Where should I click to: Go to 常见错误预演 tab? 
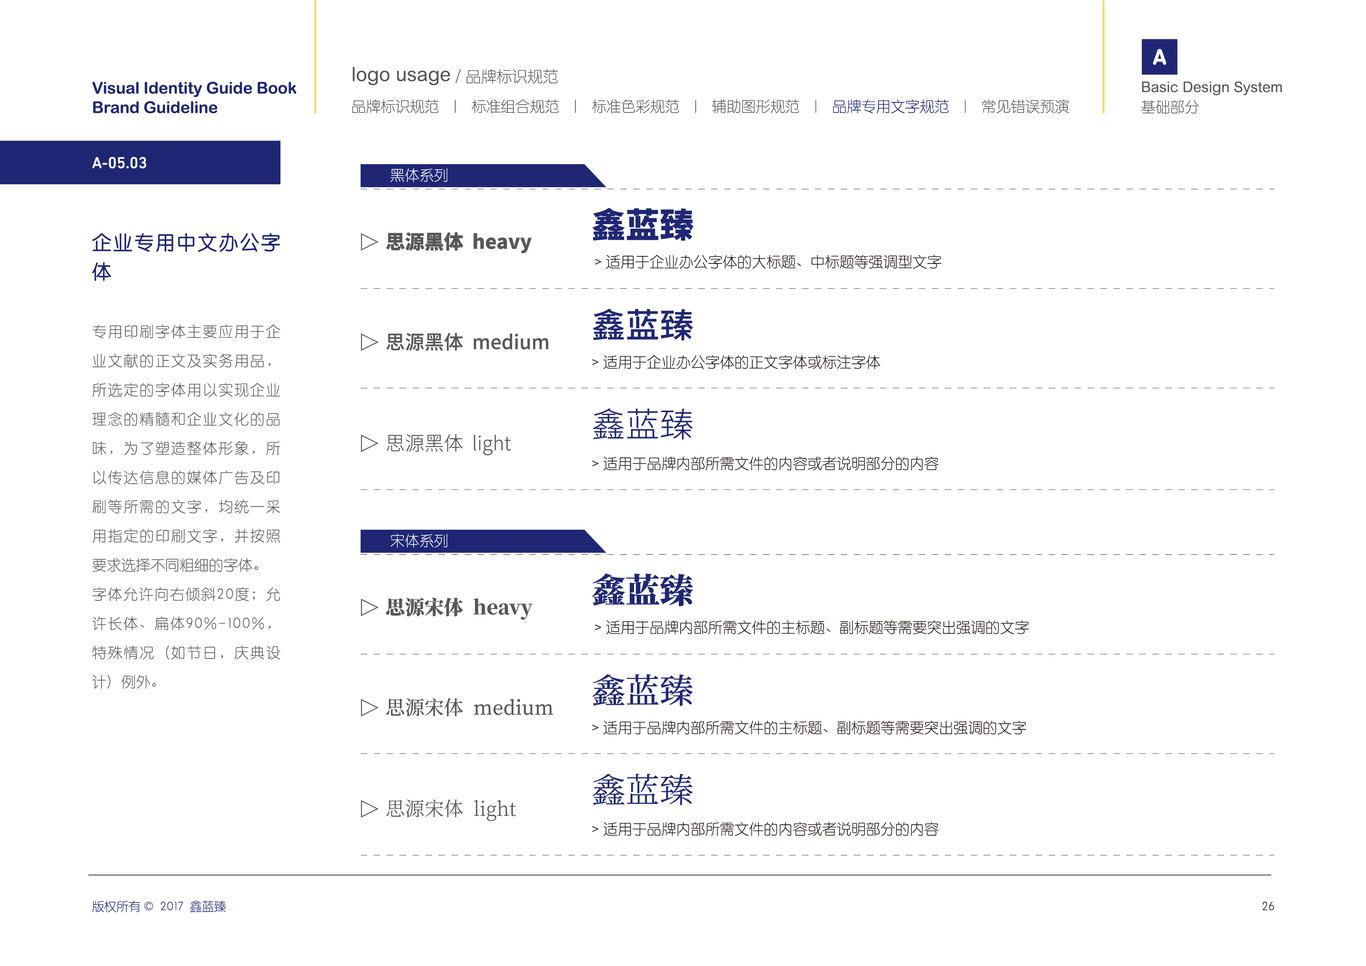coord(1025,106)
